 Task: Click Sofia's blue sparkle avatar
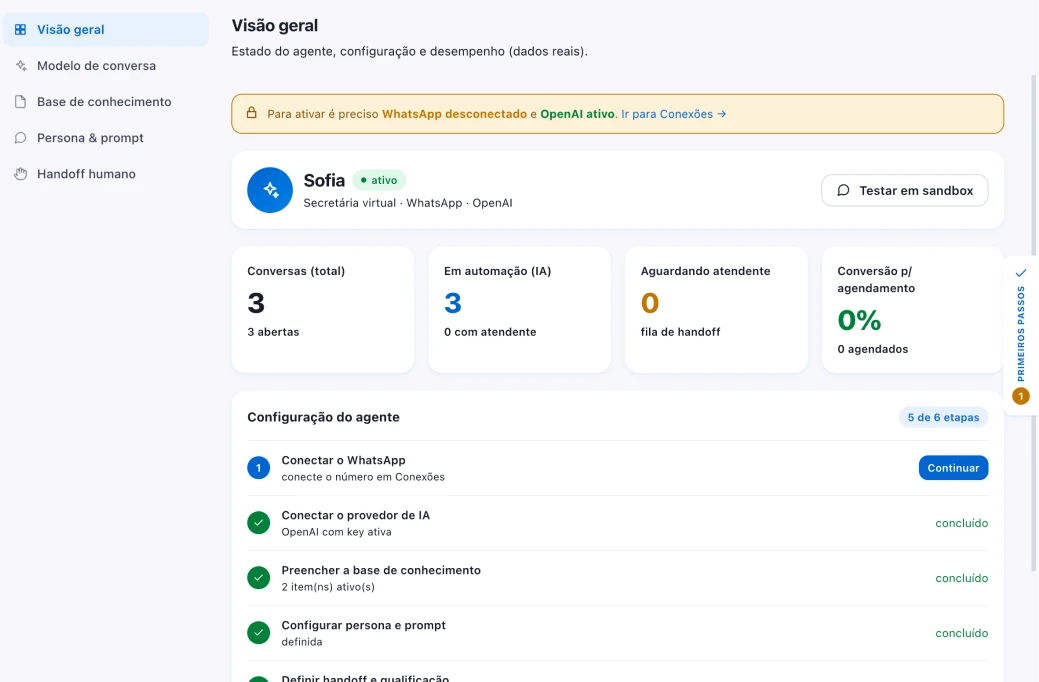coord(270,190)
